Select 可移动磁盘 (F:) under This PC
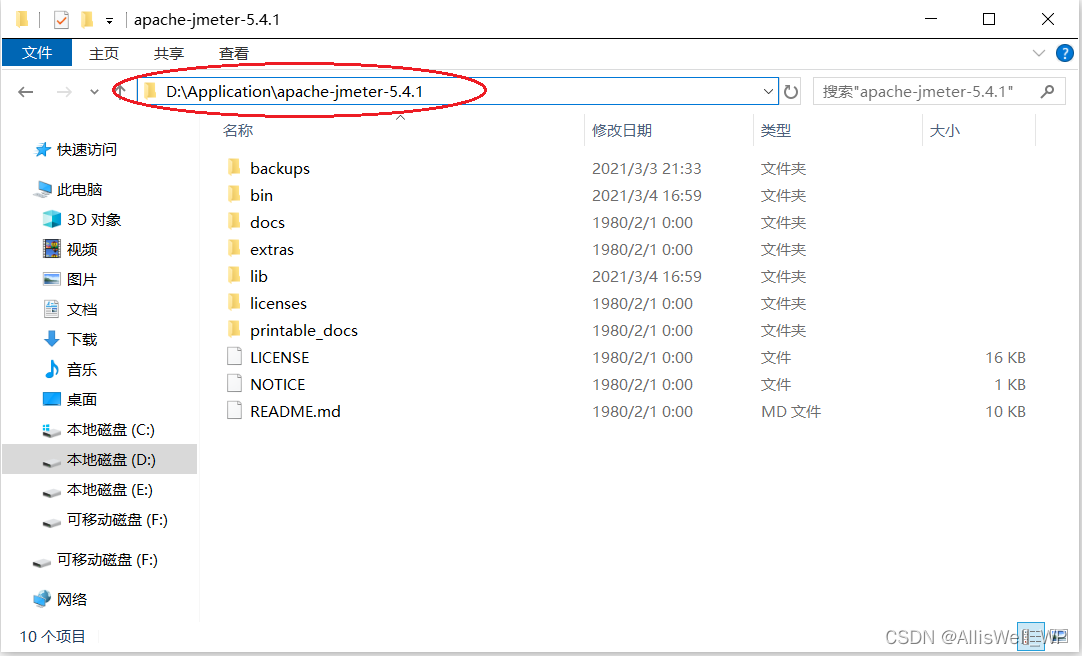The image size is (1082, 656). tap(106, 520)
